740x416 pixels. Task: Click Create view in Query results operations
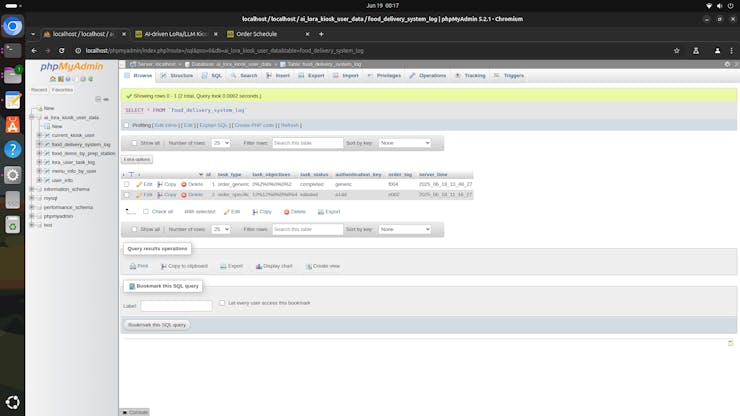point(323,266)
